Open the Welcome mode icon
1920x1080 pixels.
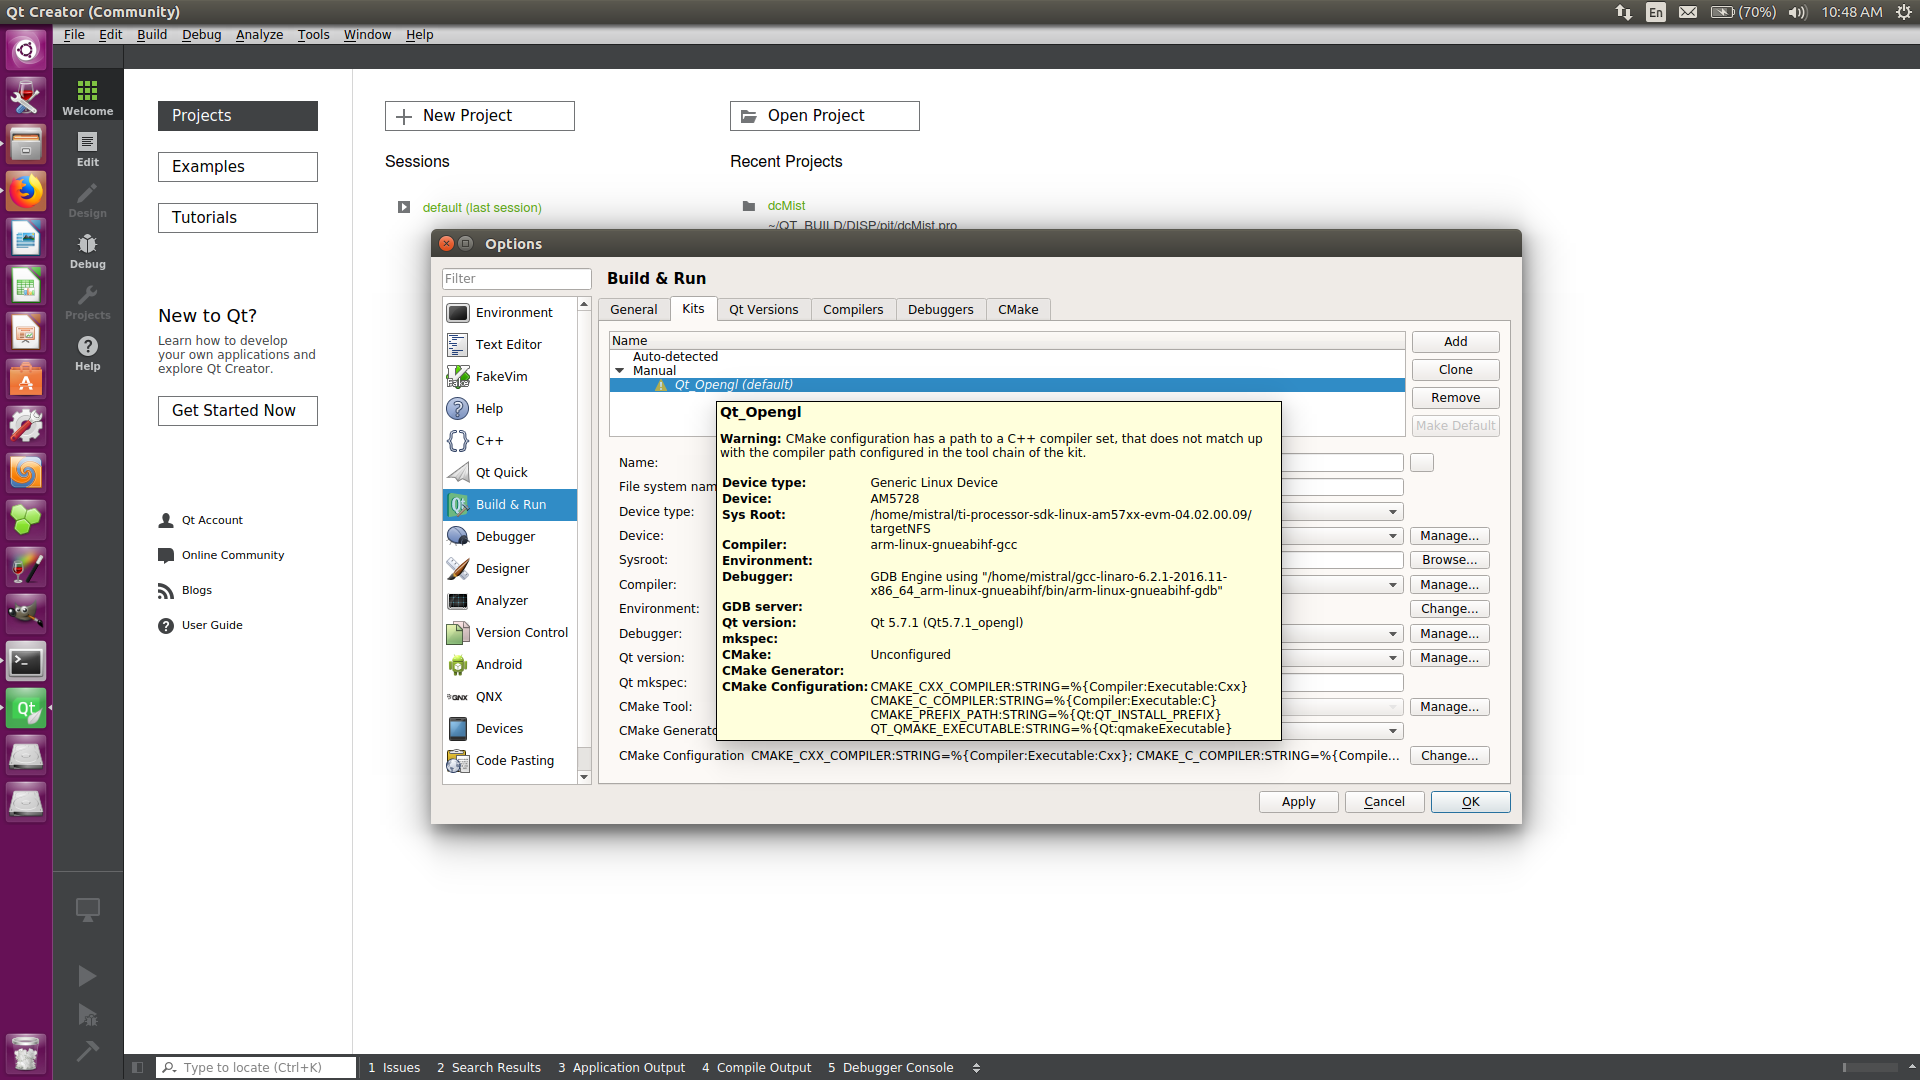pos(88,97)
